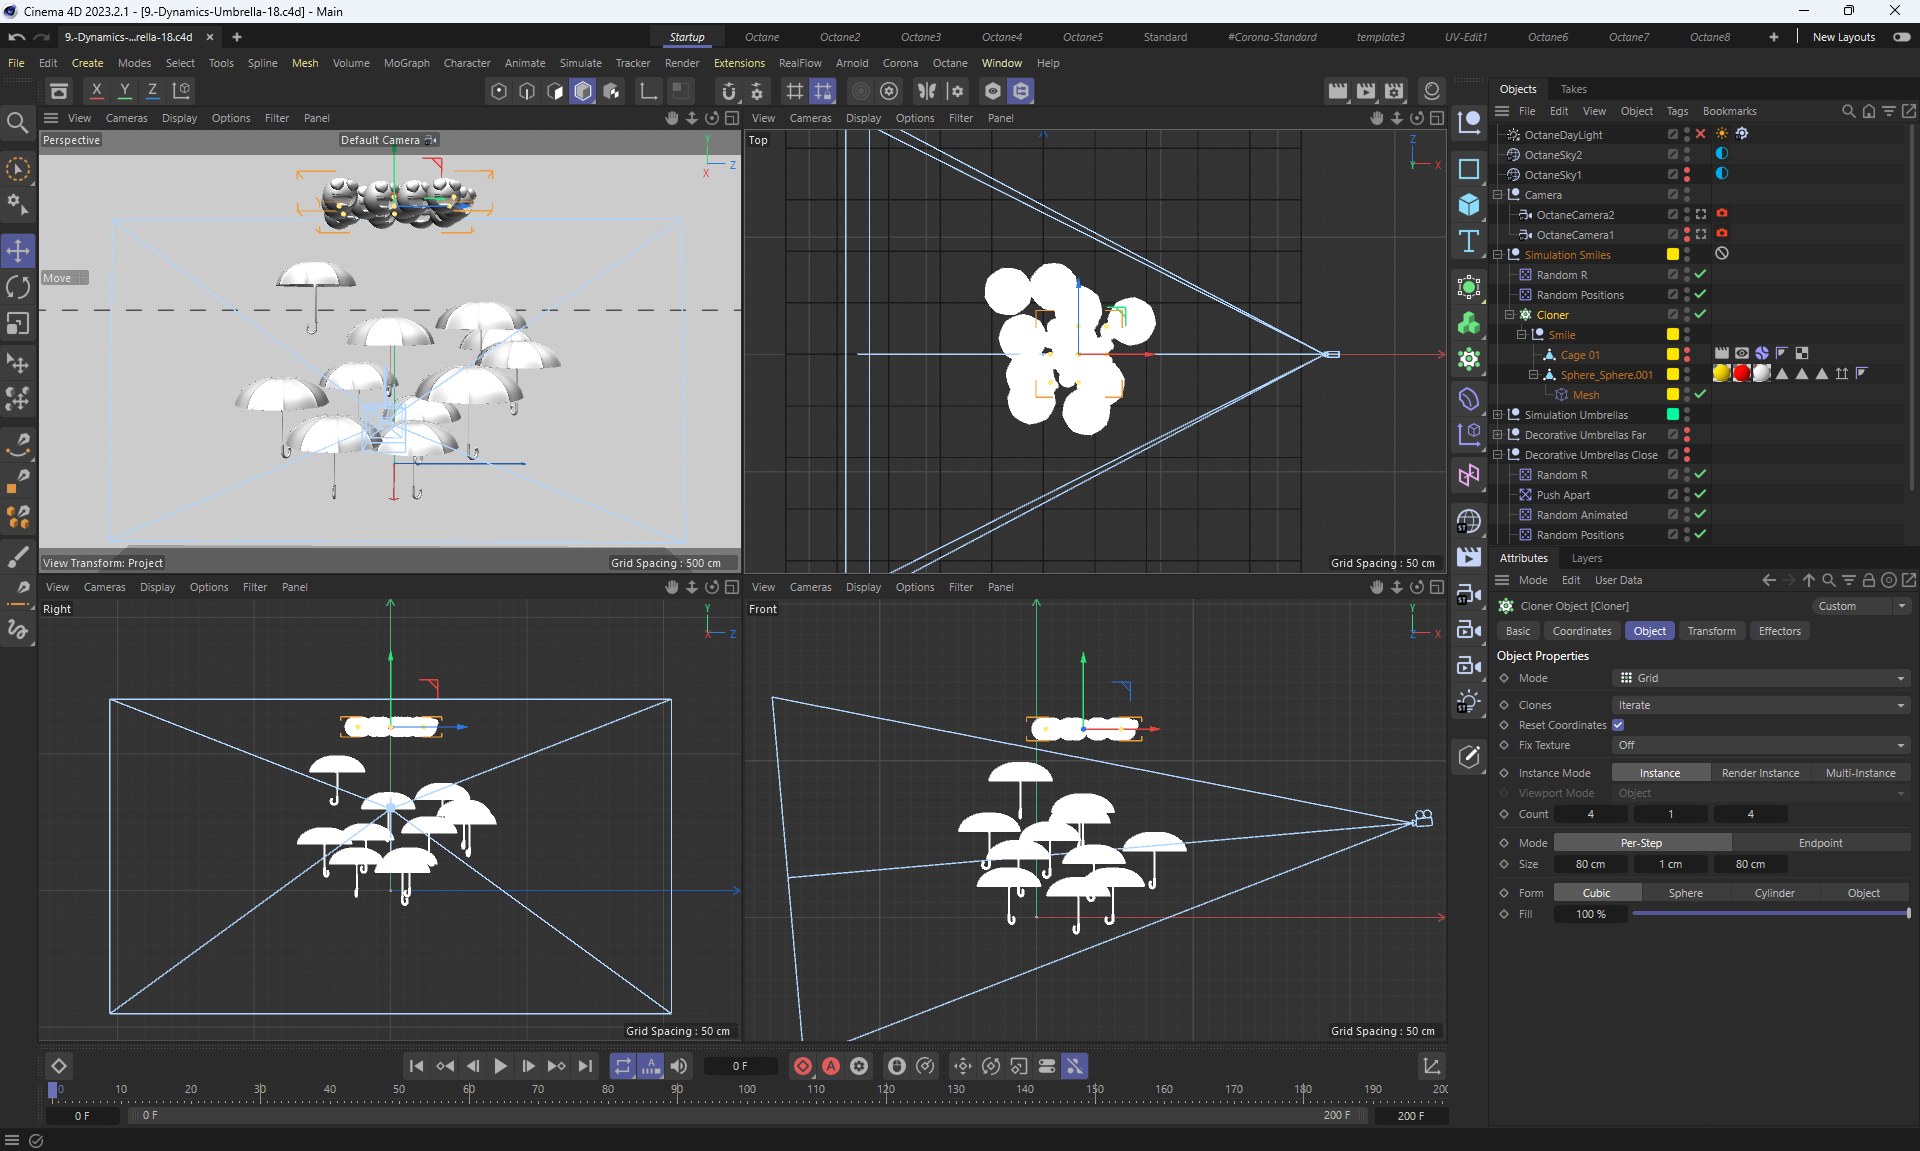This screenshot has height=1151, width=1920.
Task: Open the Cloner Mode Grid dropdown
Action: coord(1762,678)
